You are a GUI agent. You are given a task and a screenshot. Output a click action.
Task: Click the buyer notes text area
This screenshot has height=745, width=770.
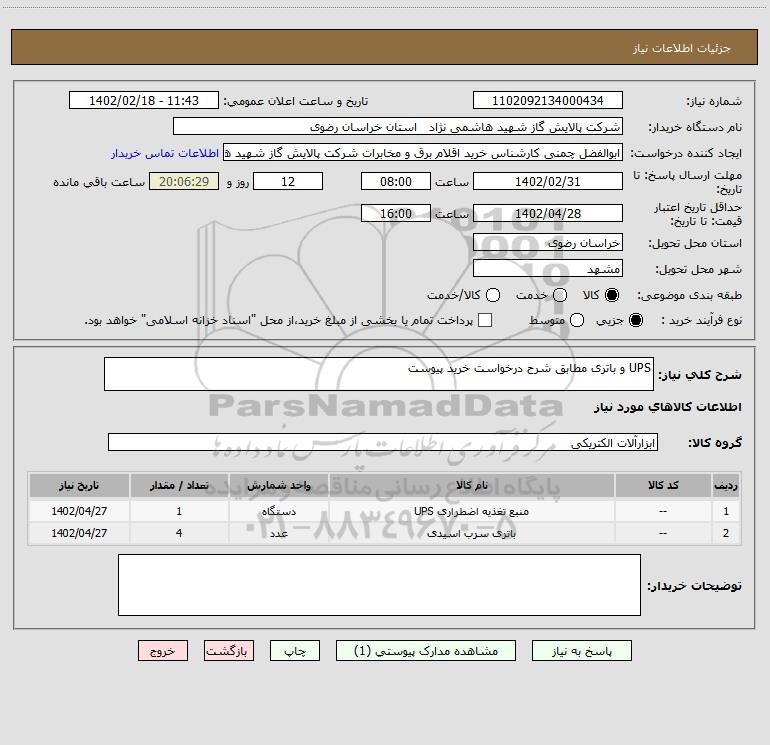tap(379, 585)
